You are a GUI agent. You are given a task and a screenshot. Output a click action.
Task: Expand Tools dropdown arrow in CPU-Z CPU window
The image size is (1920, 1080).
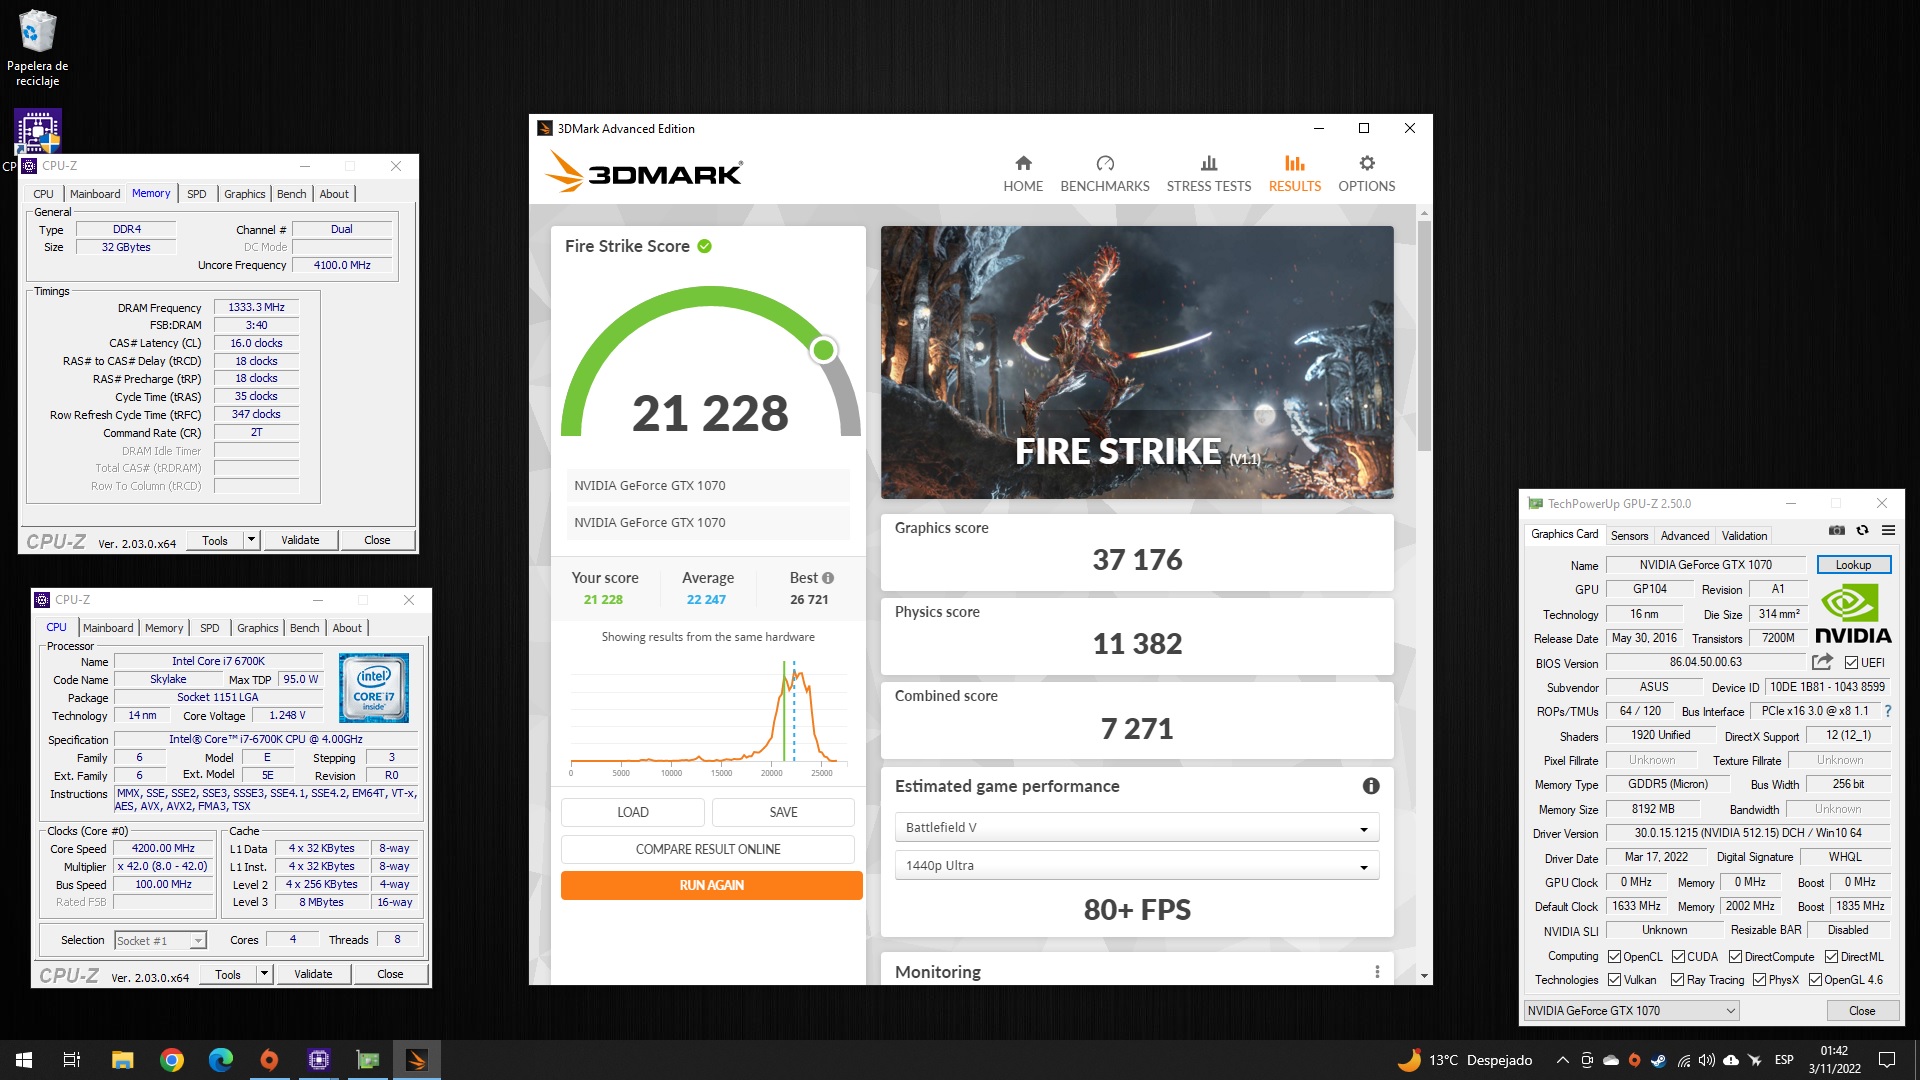point(265,974)
